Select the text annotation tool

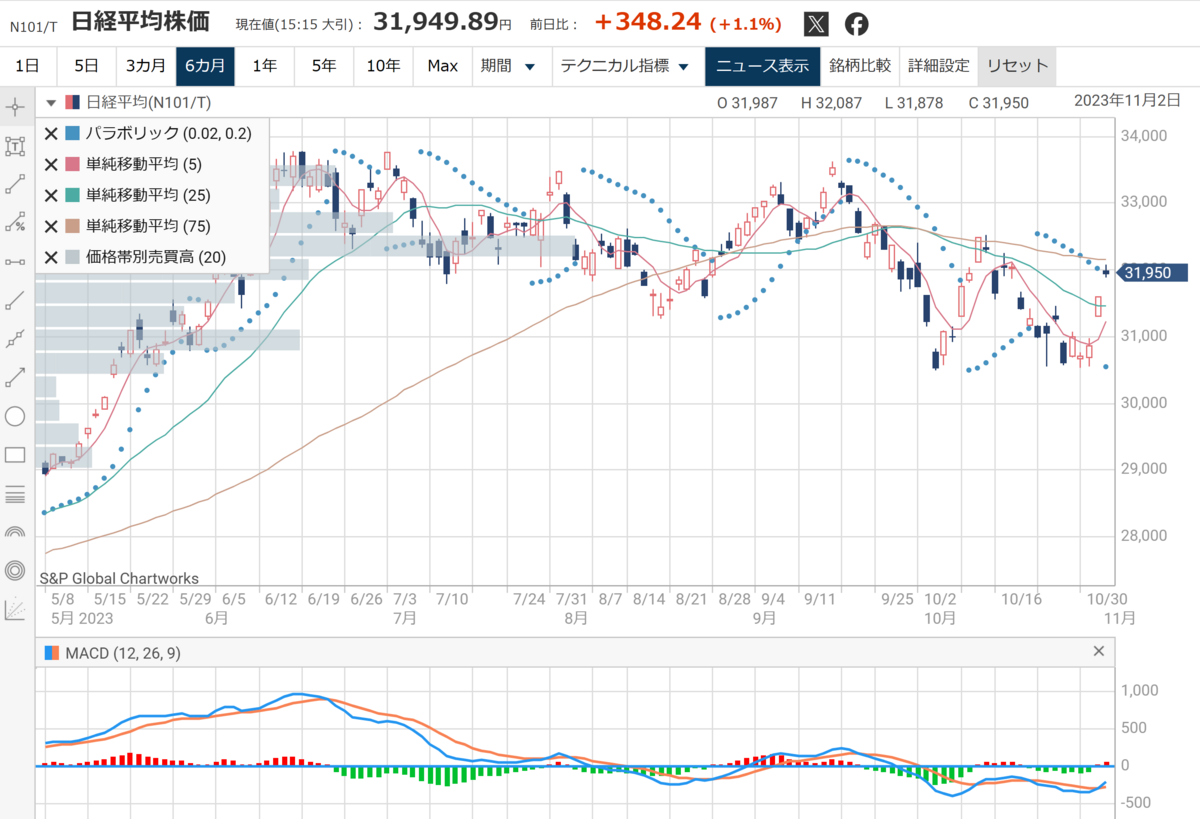[15, 146]
